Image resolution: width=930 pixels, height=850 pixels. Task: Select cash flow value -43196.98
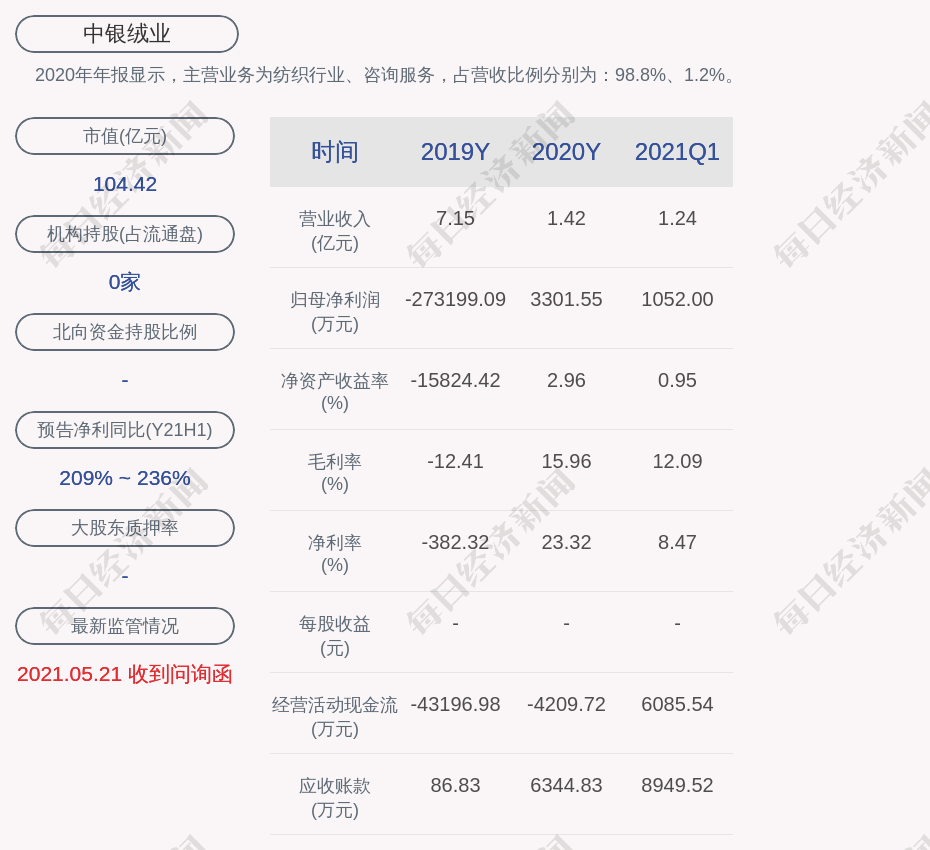455,705
